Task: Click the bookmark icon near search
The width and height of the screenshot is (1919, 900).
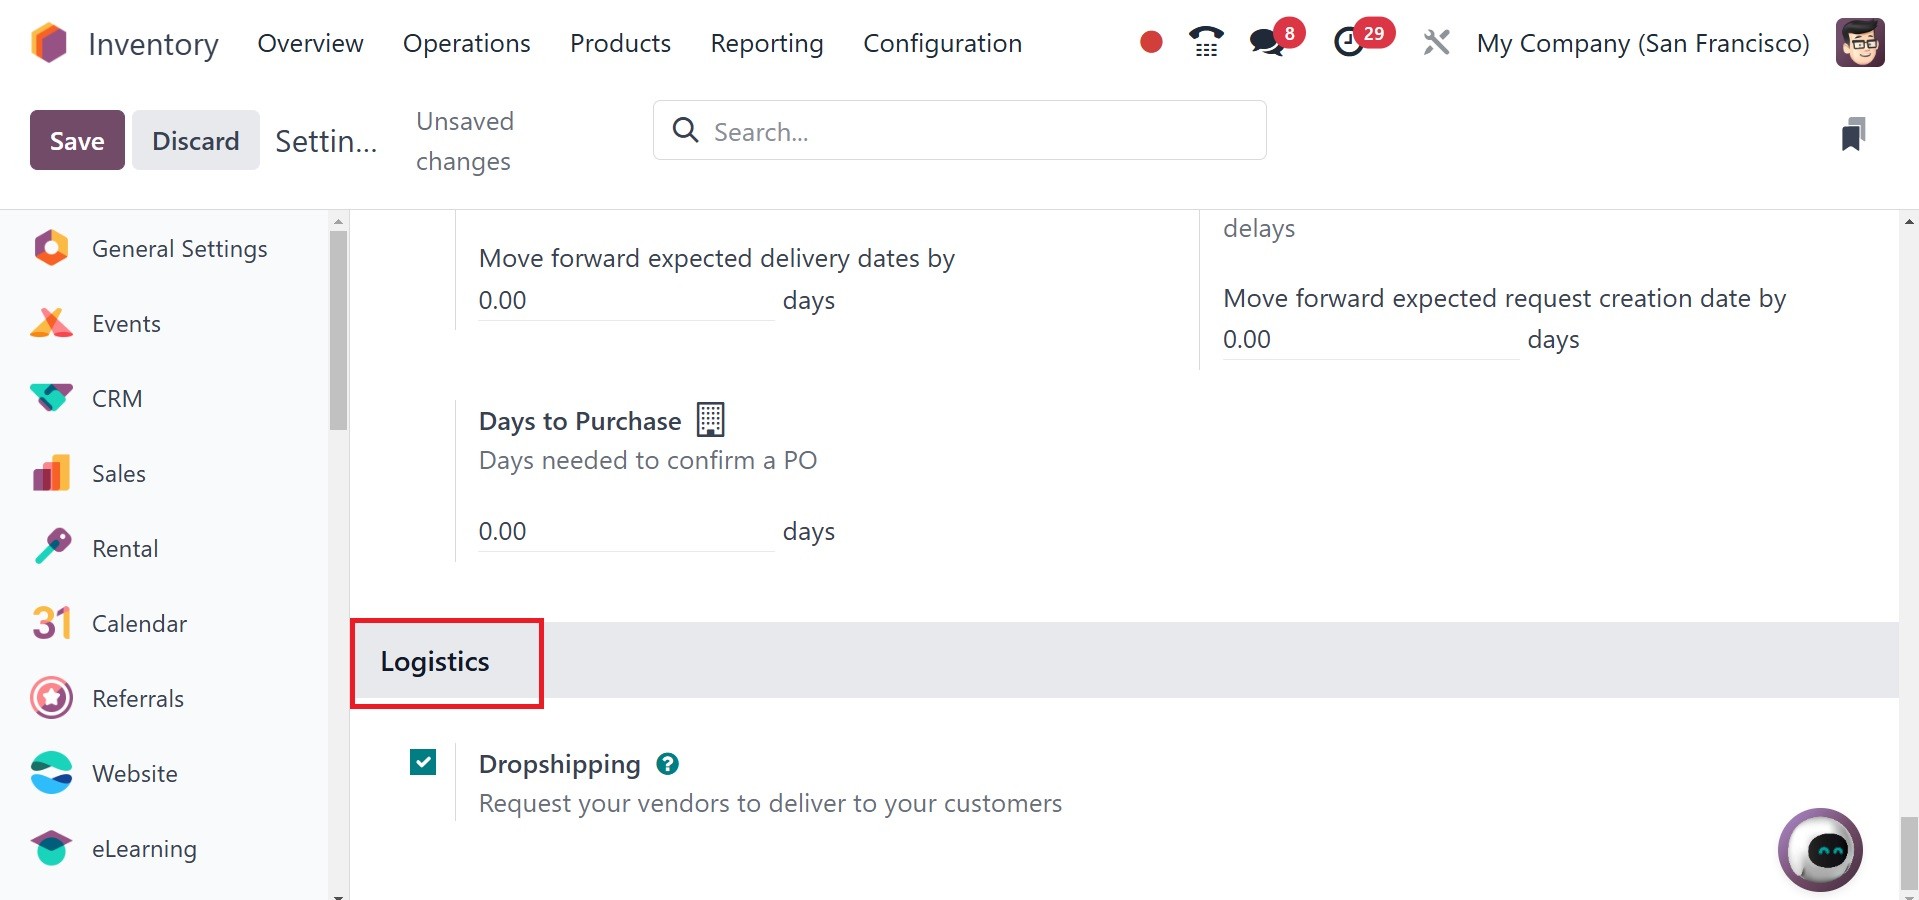Action: coord(1852,134)
